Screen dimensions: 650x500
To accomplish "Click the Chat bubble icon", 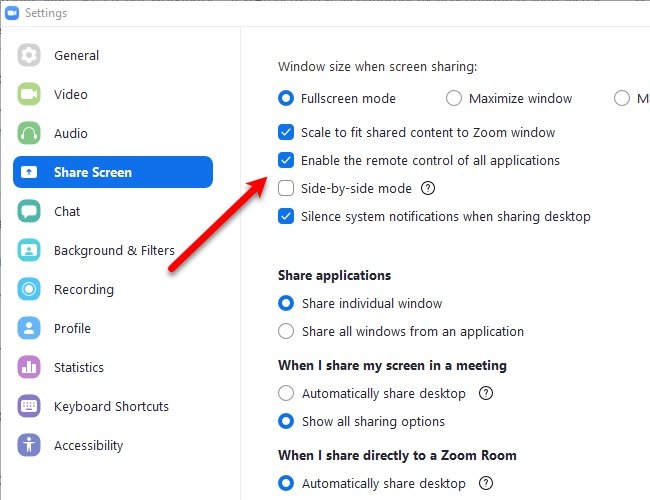I will (x=29, y=212).
